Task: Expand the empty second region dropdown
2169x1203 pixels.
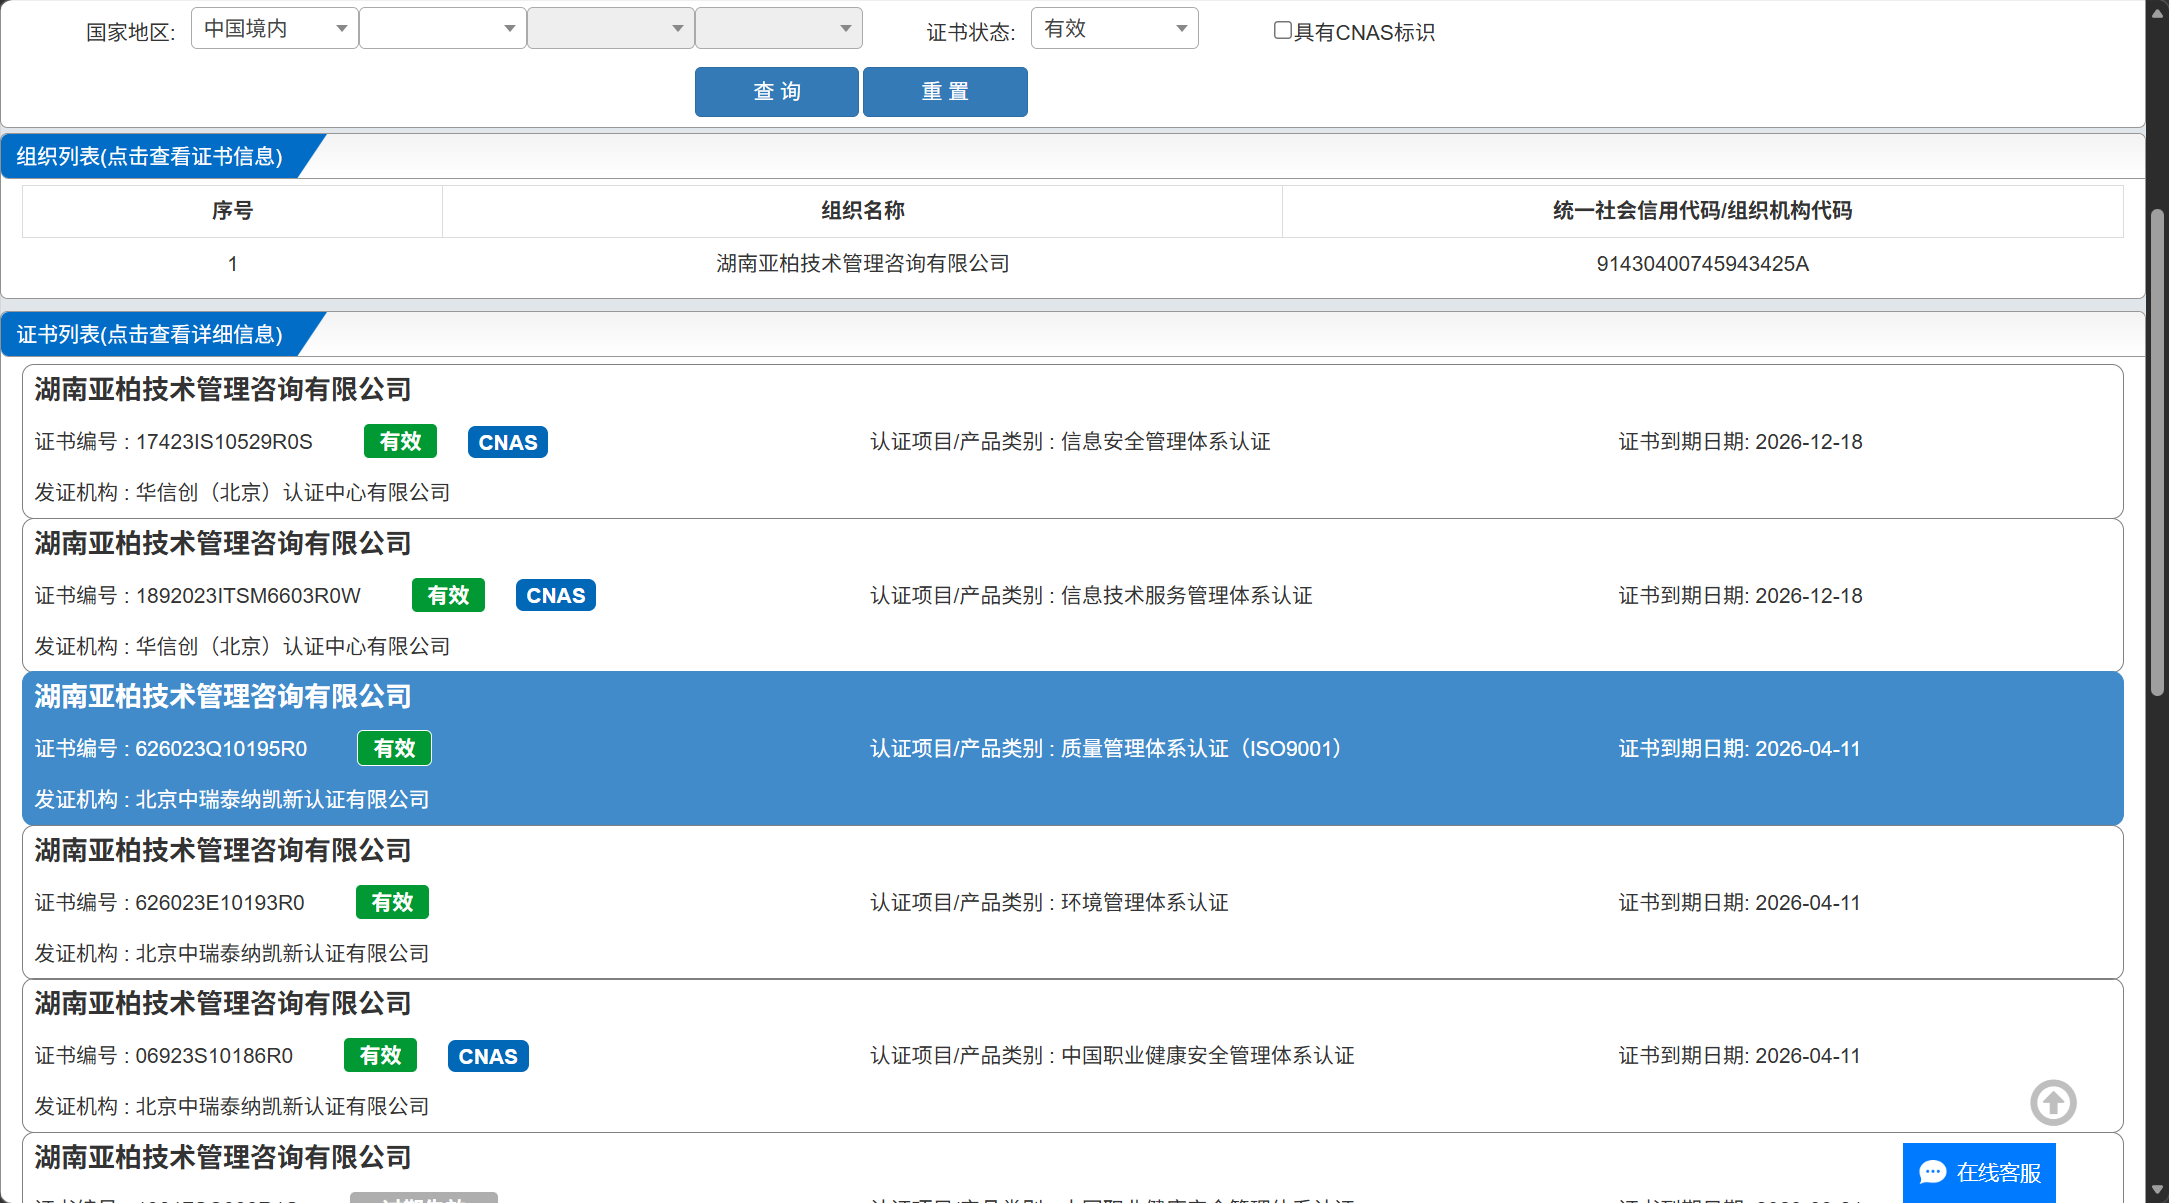Action: coord(442,29)
